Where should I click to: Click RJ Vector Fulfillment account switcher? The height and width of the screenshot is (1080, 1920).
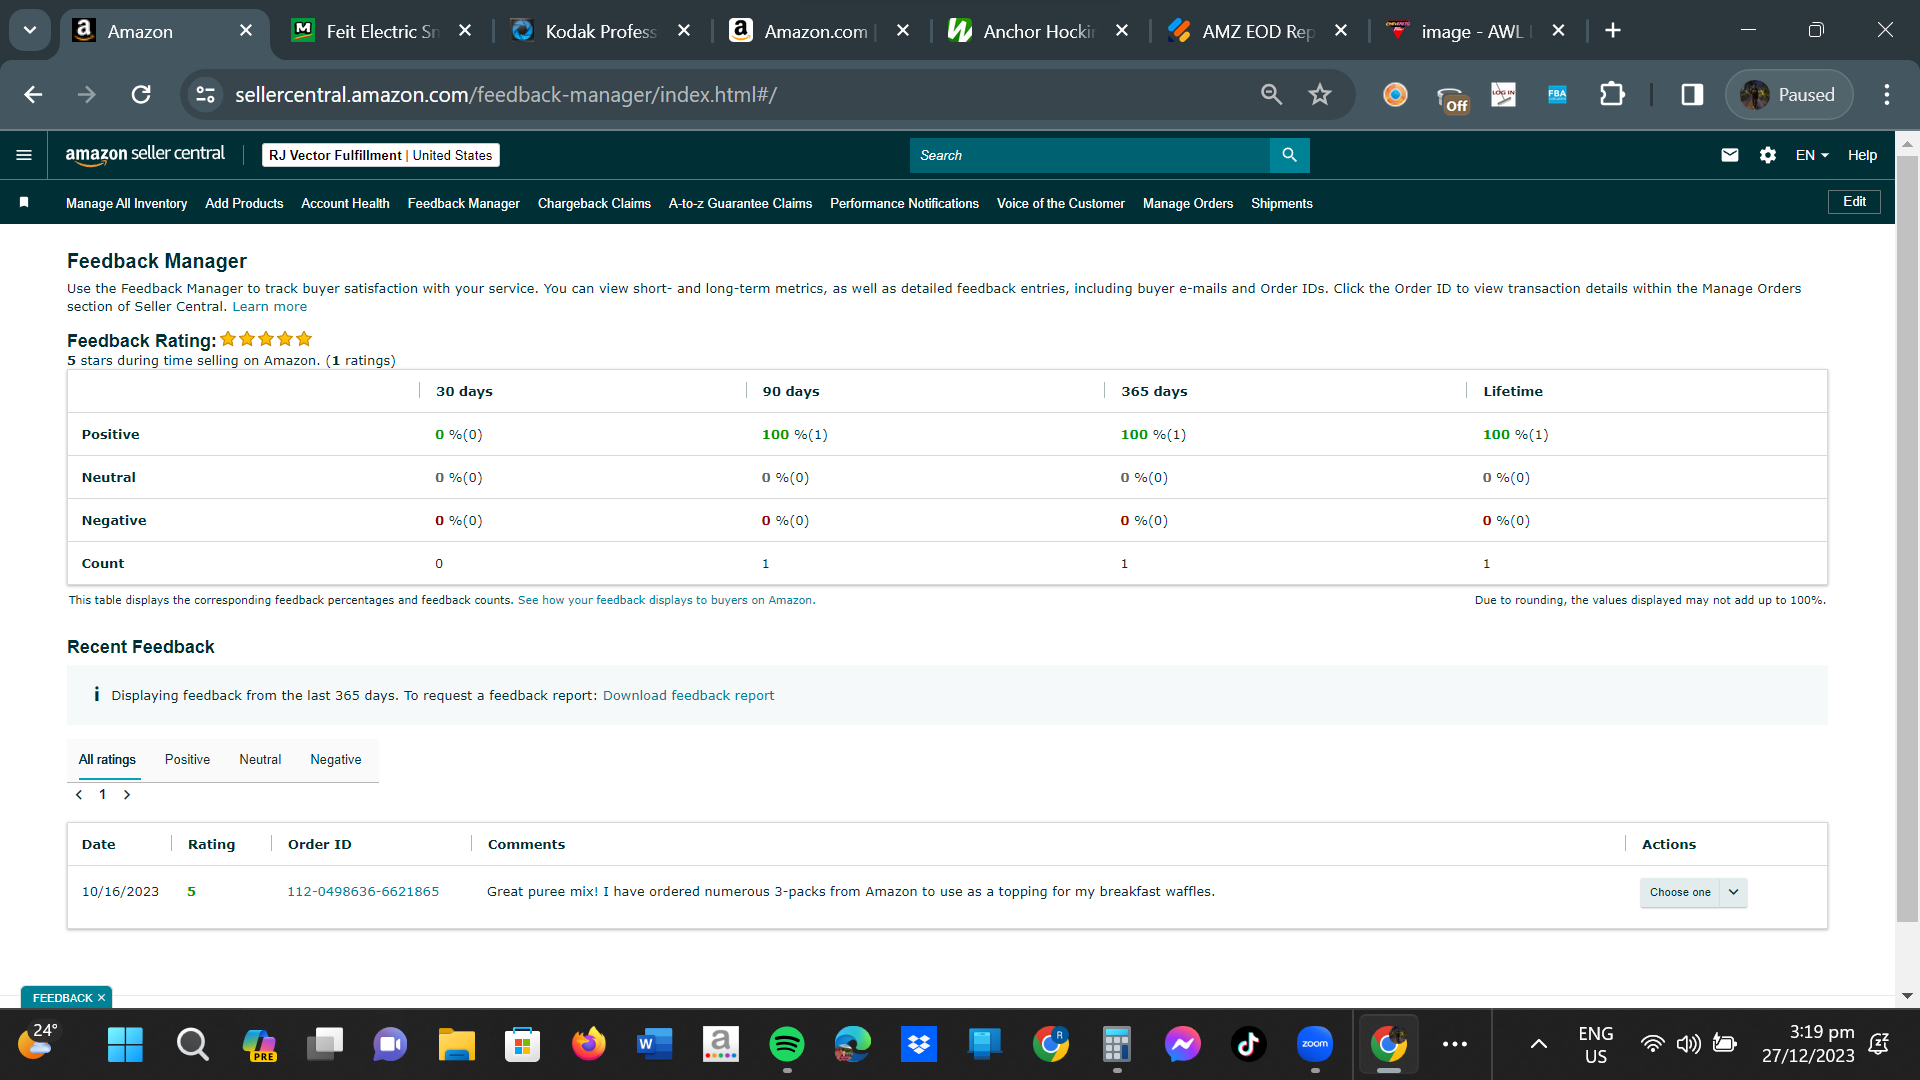[x=381, y=155]
